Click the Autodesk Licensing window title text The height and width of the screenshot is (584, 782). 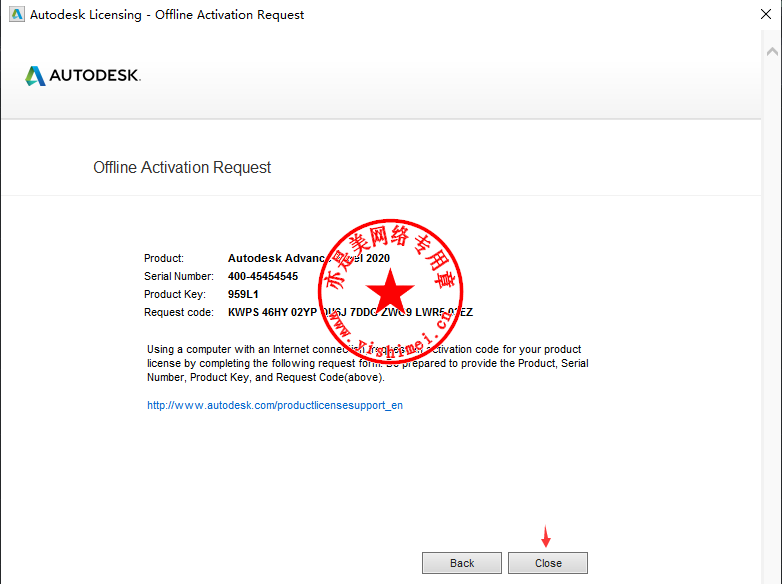pos(167,15)
